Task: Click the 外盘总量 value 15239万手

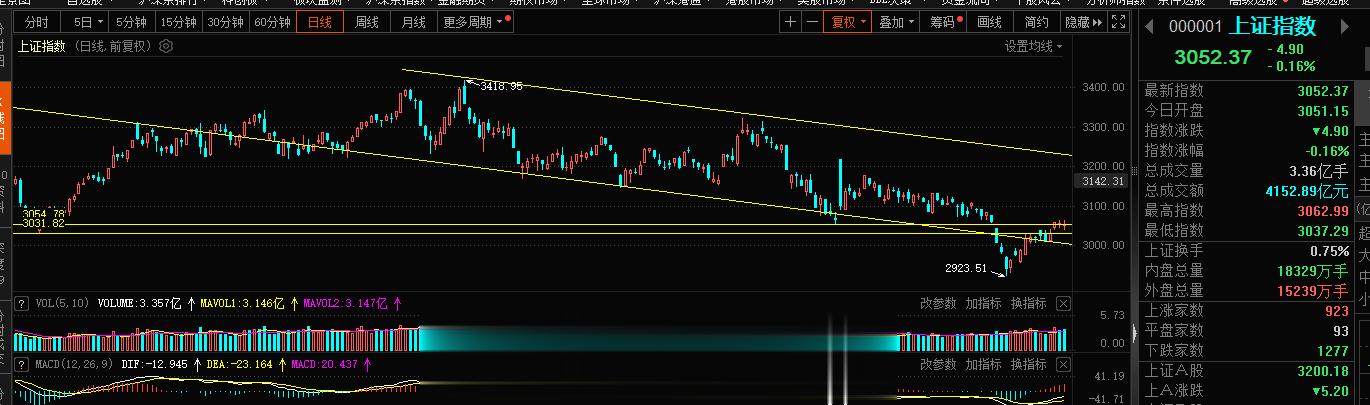Action: click(1314, 290)
